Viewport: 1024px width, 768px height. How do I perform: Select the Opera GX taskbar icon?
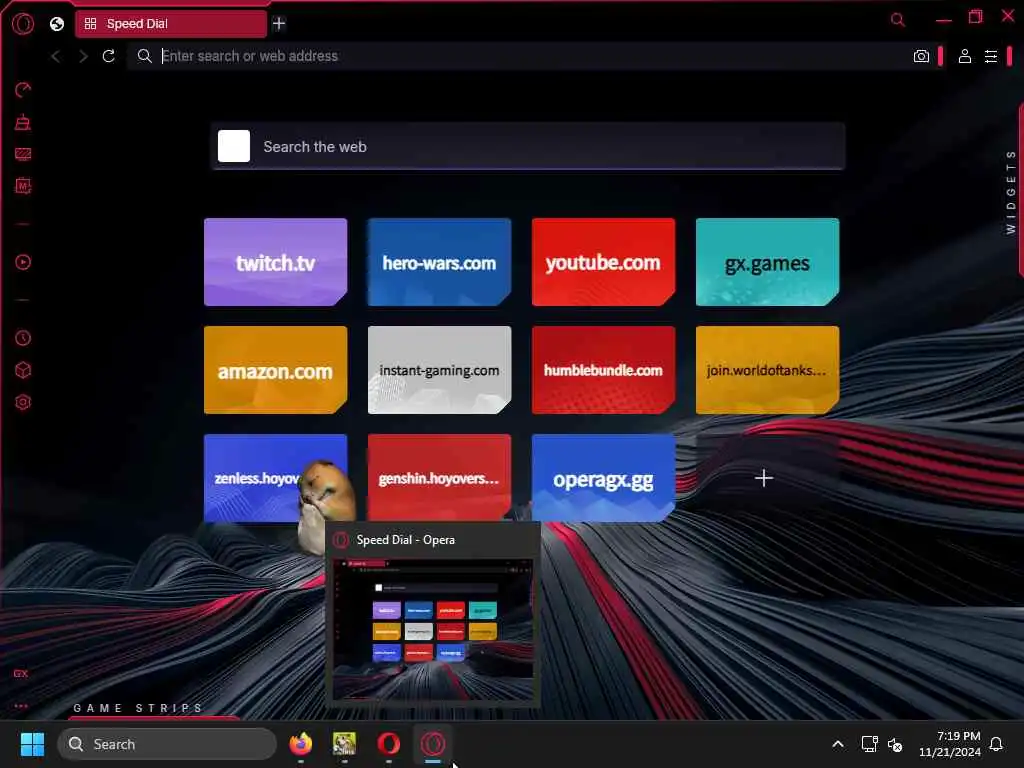(x=433, y=744)
